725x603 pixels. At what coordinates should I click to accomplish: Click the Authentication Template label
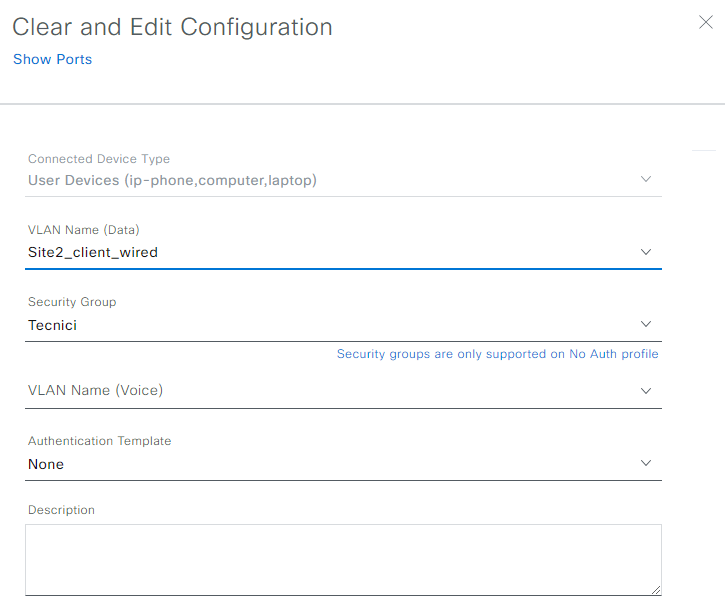99,441
